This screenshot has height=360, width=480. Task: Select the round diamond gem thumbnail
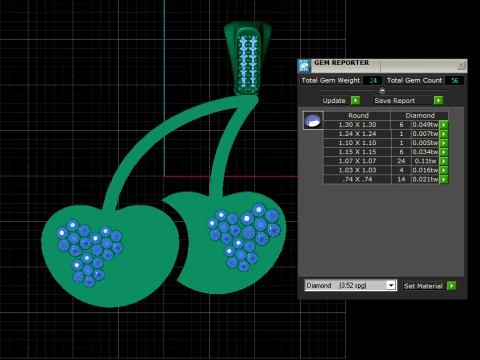point(313,120)
